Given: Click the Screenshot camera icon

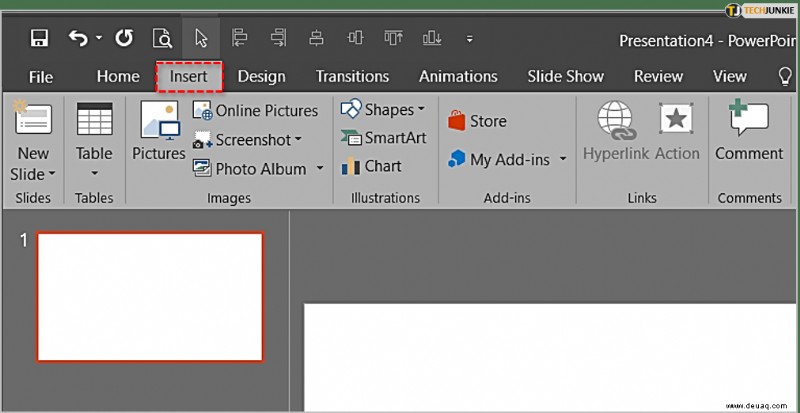Looking at the screenshot, I should coord(202,140).
